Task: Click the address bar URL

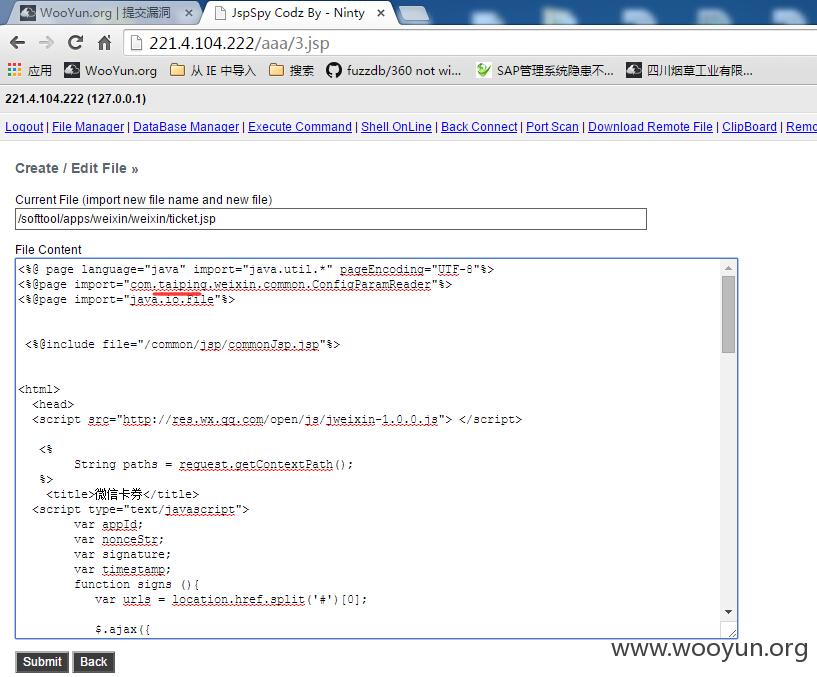Action: pyautogui.click(x=239, y=43)
